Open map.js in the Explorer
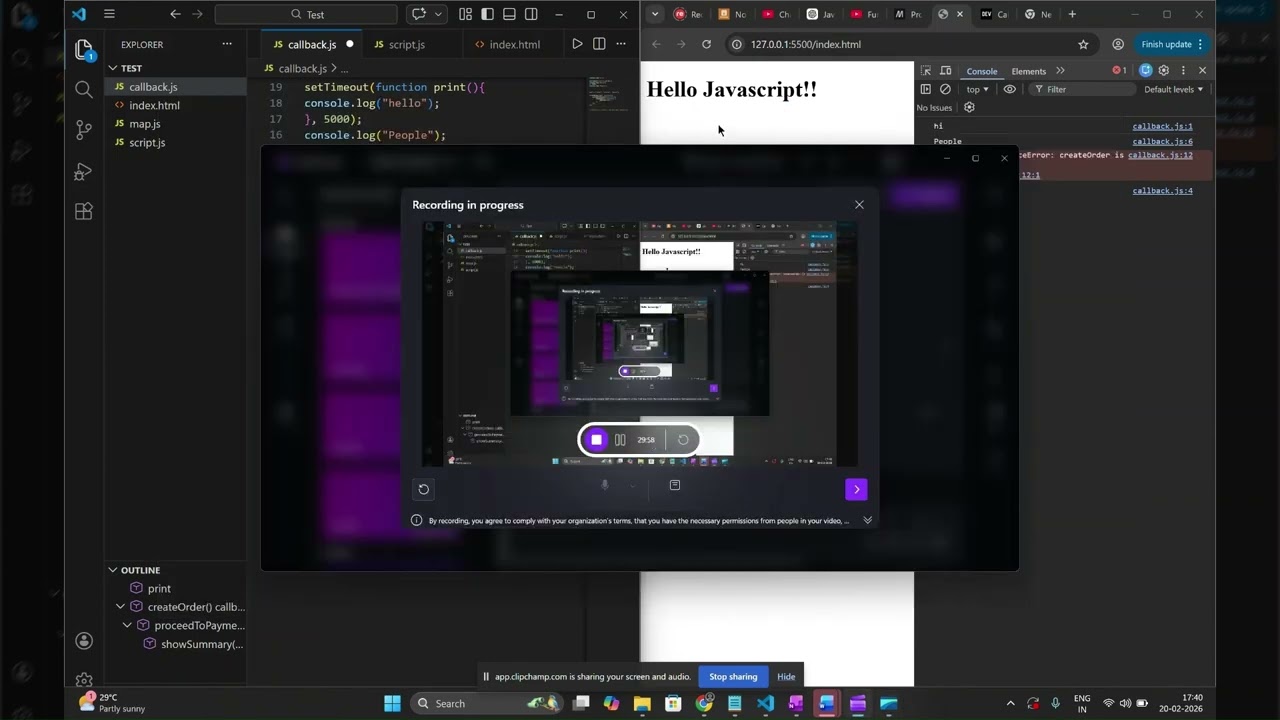The image size is (1280, 720). [145, 124]
